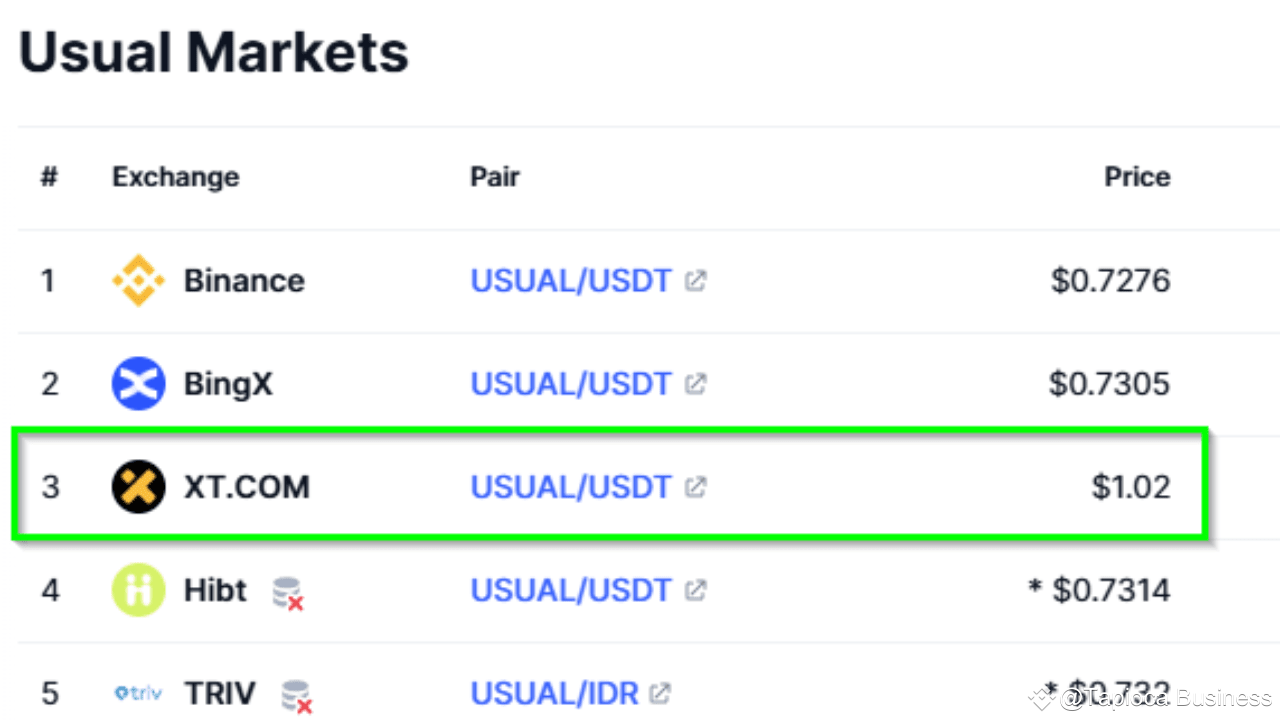Open external link icon for XT.COM pair

[x=695, y=487]
